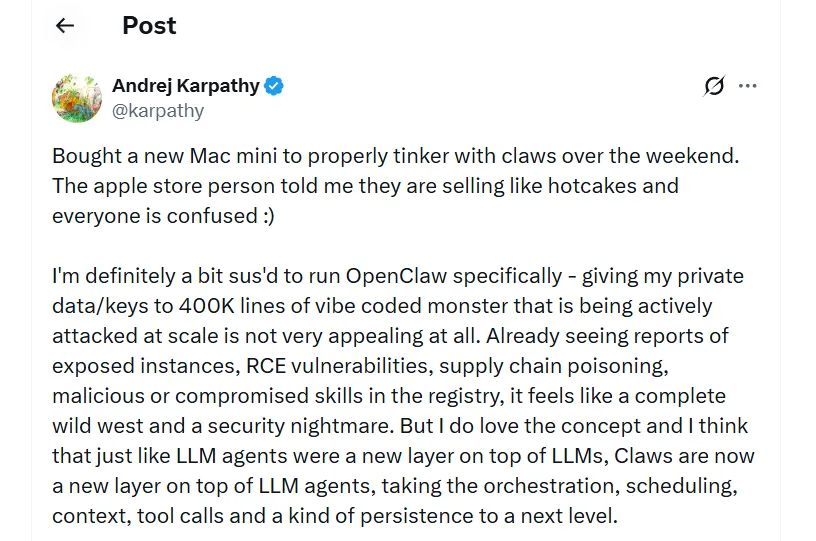
Task: Click the Andrej Karpathy display name
Action: pos(185,86)
